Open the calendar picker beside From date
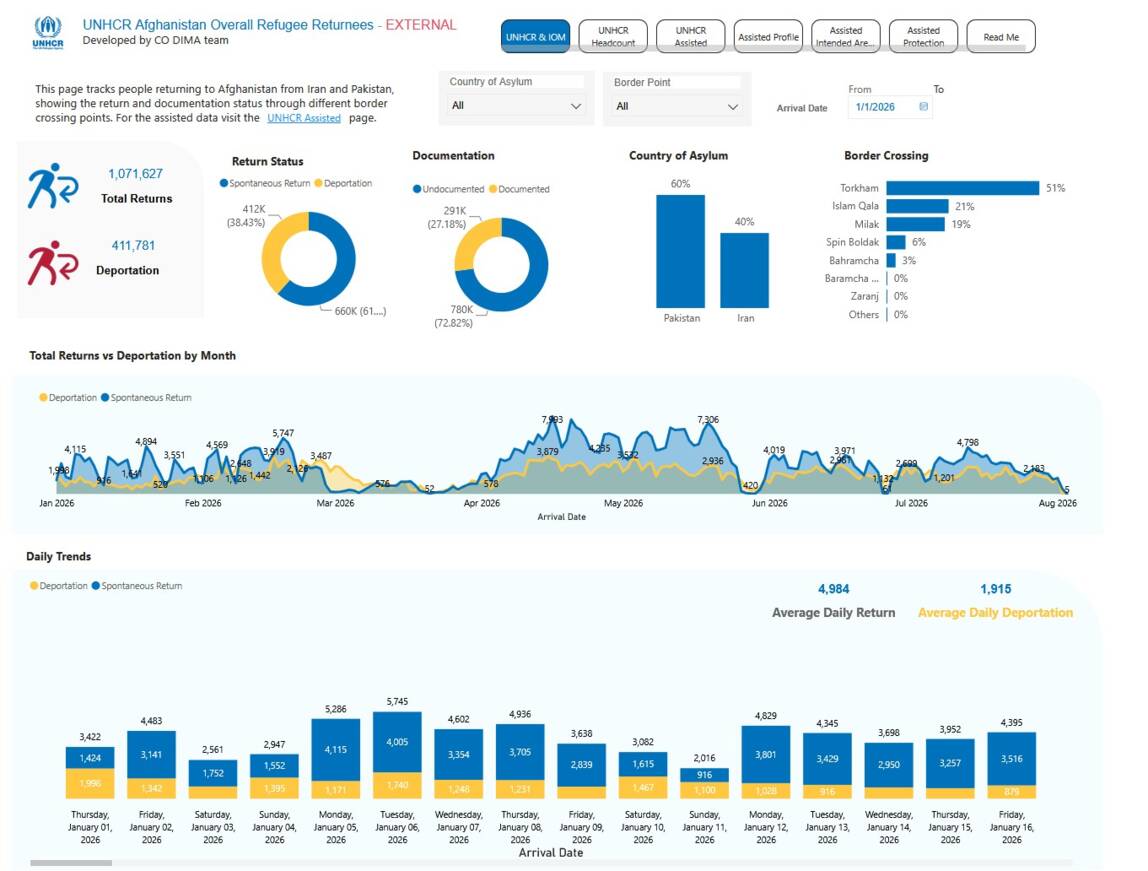This screenshot has height=871, width=1148. point(923,107)
